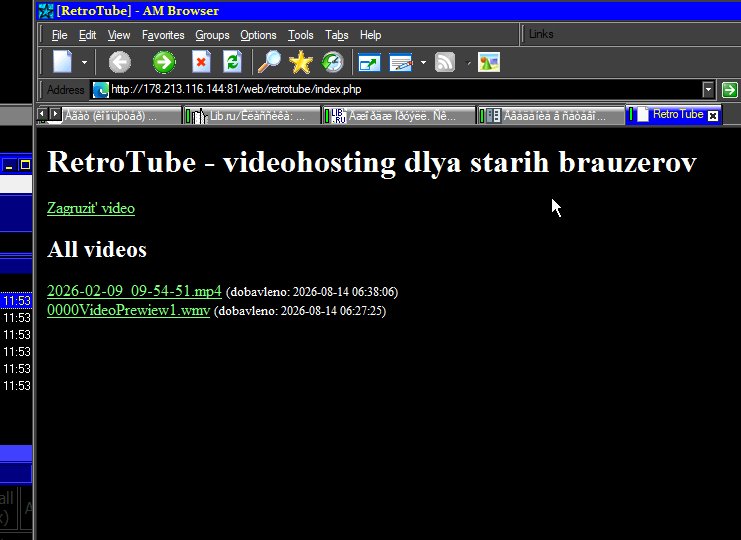
Task: Click the page icon in the address bar
Action: (x=100, y=90)
